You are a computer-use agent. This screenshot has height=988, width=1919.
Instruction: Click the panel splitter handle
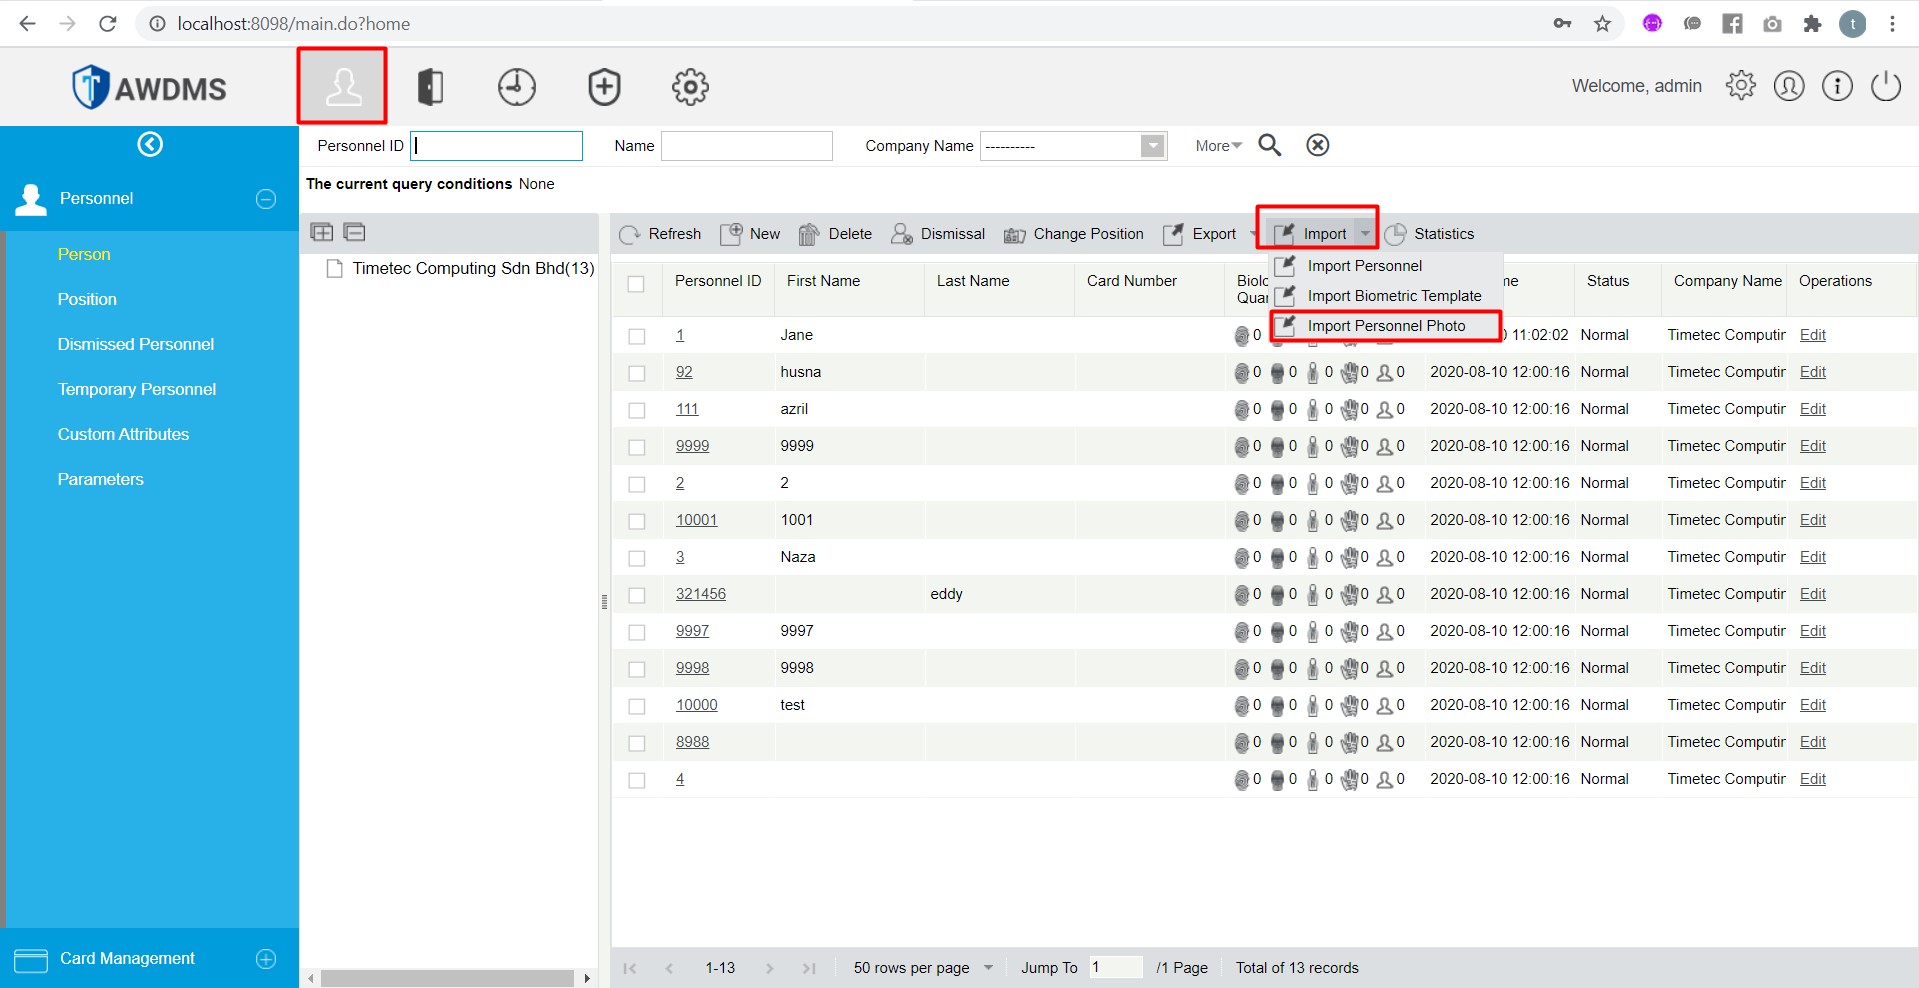click(x=604, y=602)
